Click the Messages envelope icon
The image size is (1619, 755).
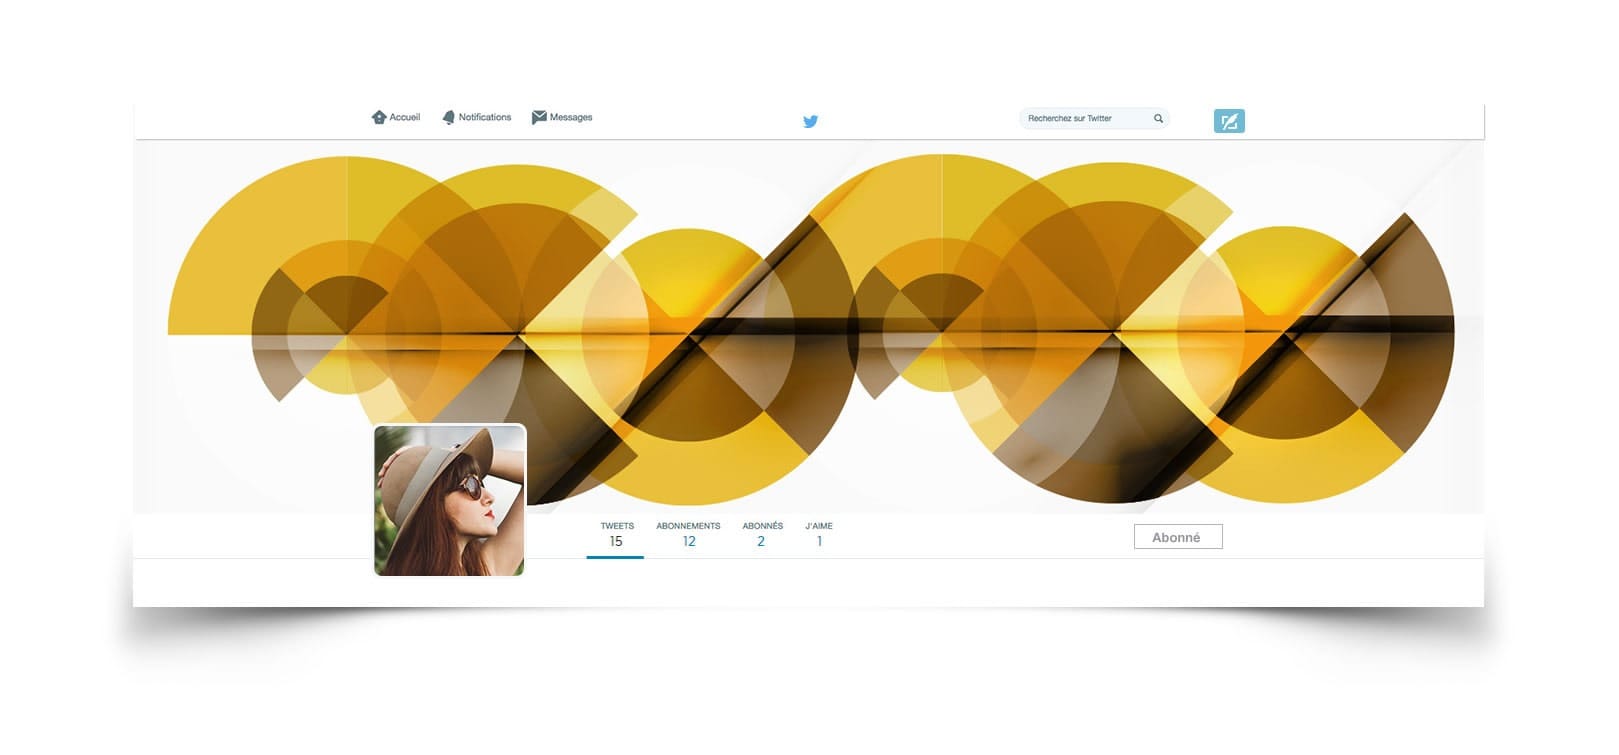coord(539,118)
